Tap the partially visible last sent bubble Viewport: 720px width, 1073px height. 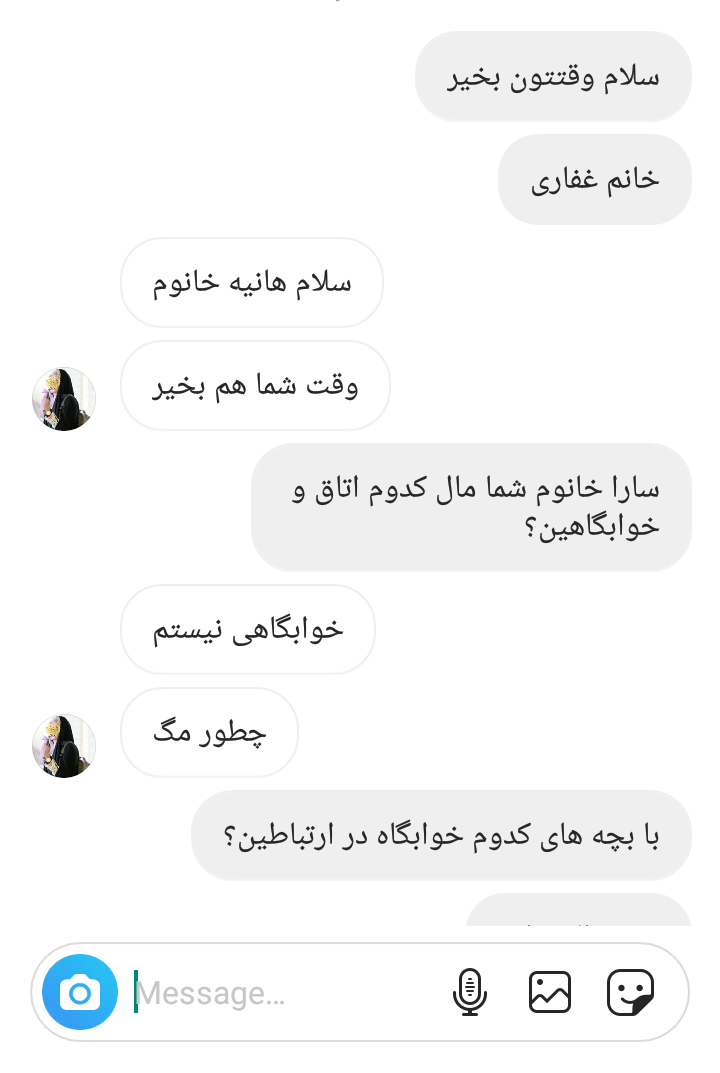pos(578,910)
